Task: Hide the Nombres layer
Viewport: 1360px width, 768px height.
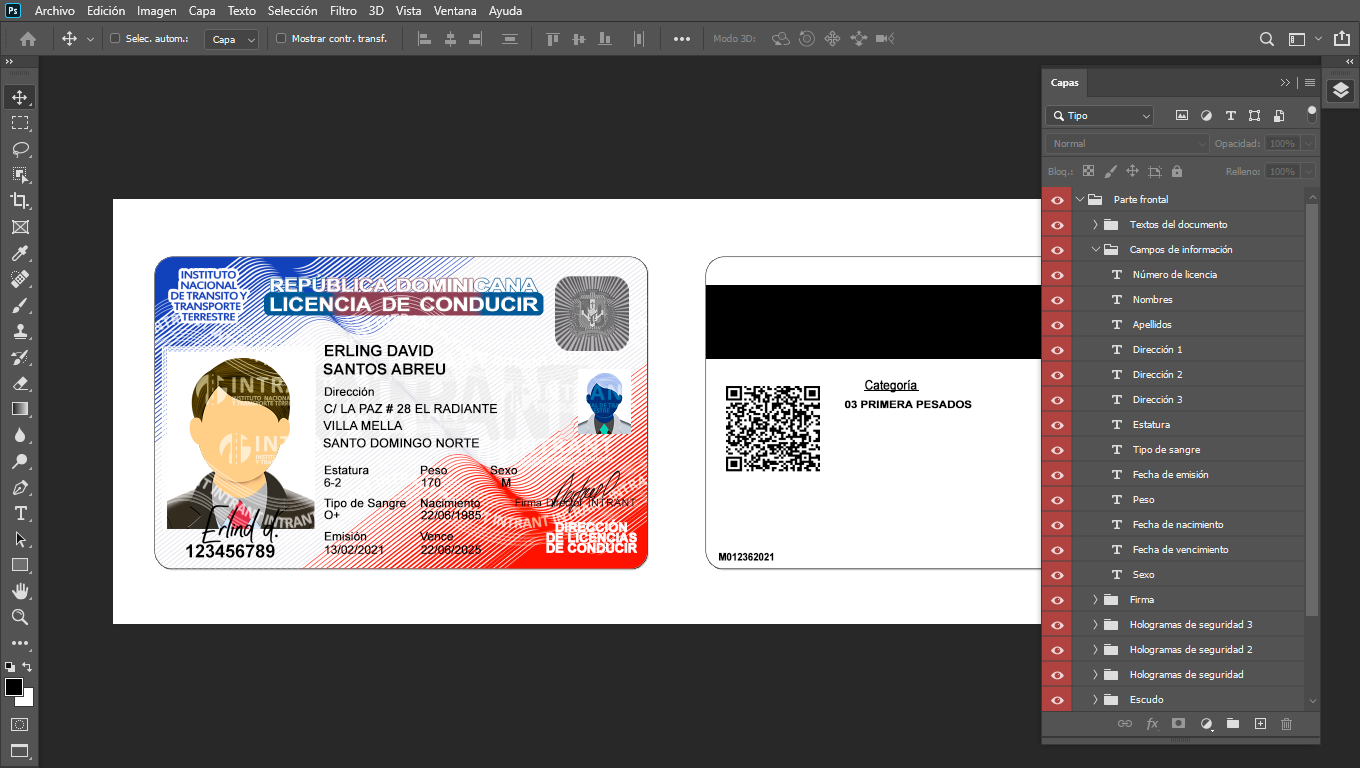Action: click(x=1057, y=300)
